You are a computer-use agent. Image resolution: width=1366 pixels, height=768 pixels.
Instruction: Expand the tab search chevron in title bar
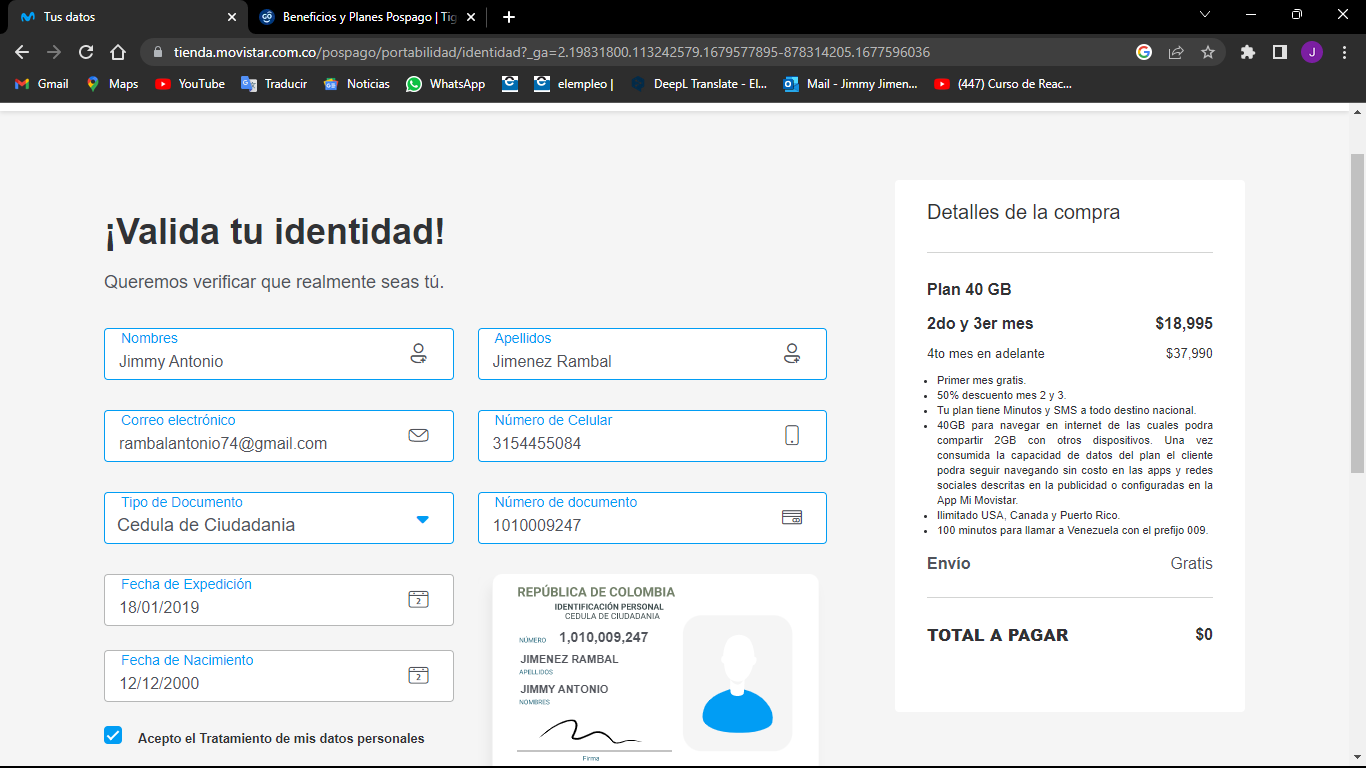[x=1204, y=15]
